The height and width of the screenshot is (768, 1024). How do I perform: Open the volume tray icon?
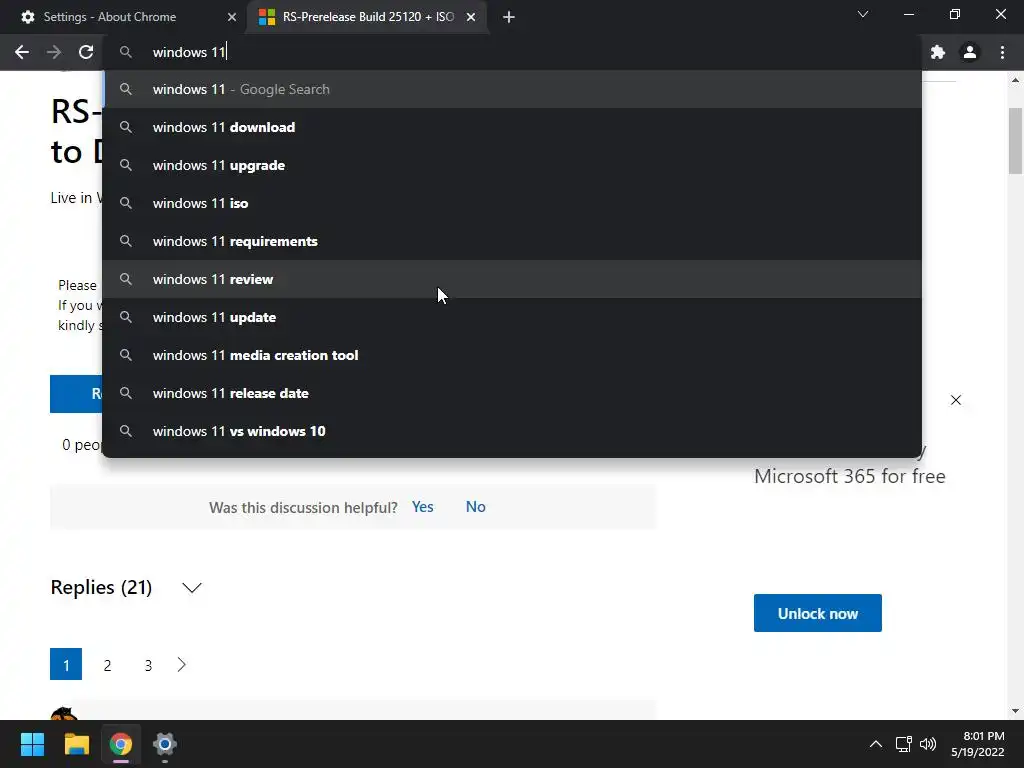click(927, 744)
